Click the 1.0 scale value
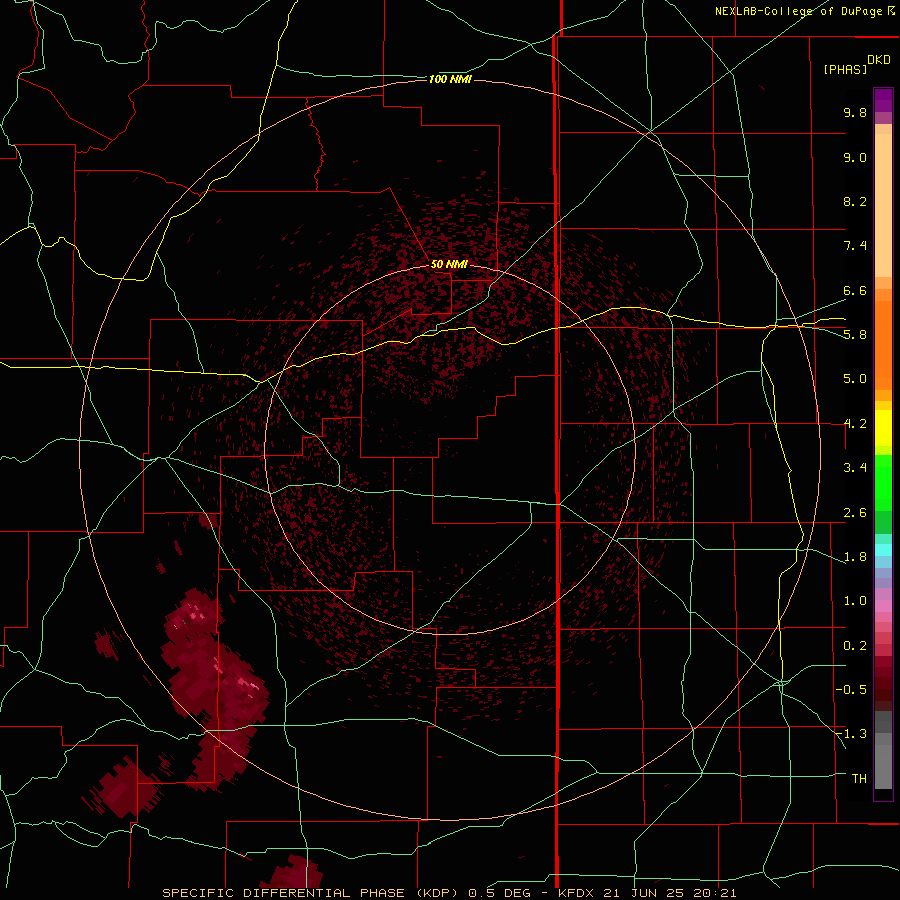The image size is (900, 900). (x=855, y=601)
